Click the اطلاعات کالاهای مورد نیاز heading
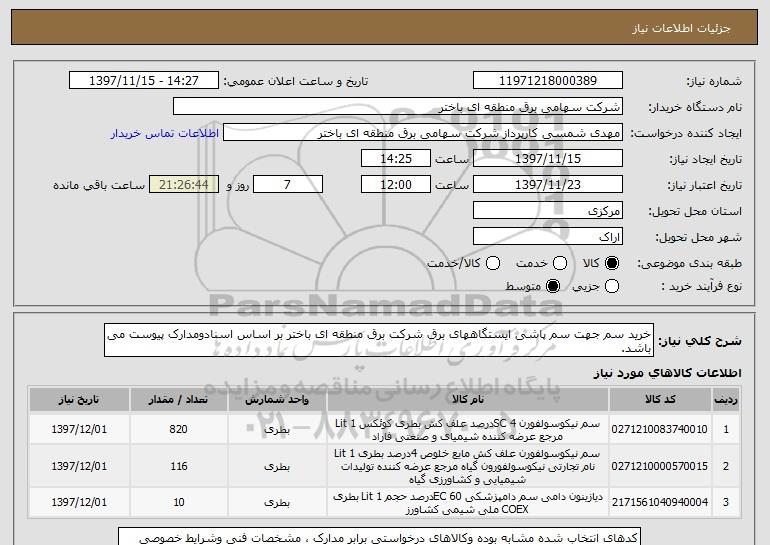 667,374
